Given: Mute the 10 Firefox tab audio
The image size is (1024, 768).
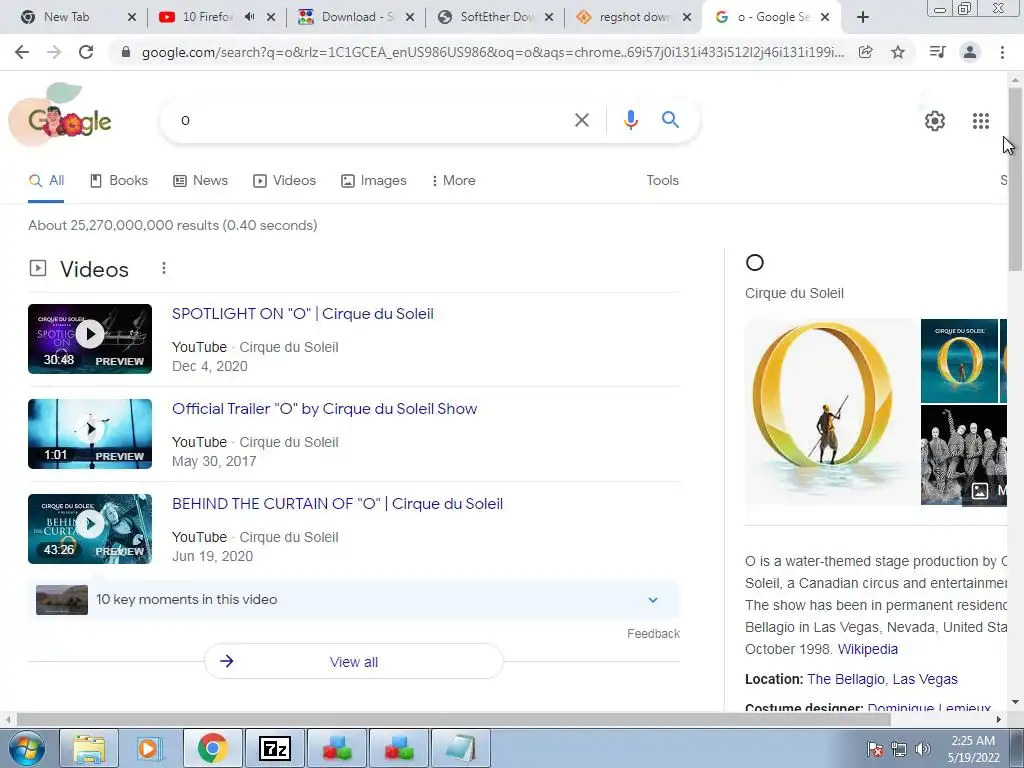Looking at the screenshot, I should pyautogui.click(x=249, y=17).
